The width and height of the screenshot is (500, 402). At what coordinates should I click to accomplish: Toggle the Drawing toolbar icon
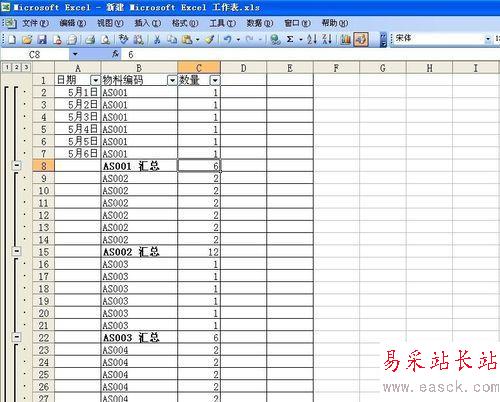pyautogui.click(x=361, y=40)
